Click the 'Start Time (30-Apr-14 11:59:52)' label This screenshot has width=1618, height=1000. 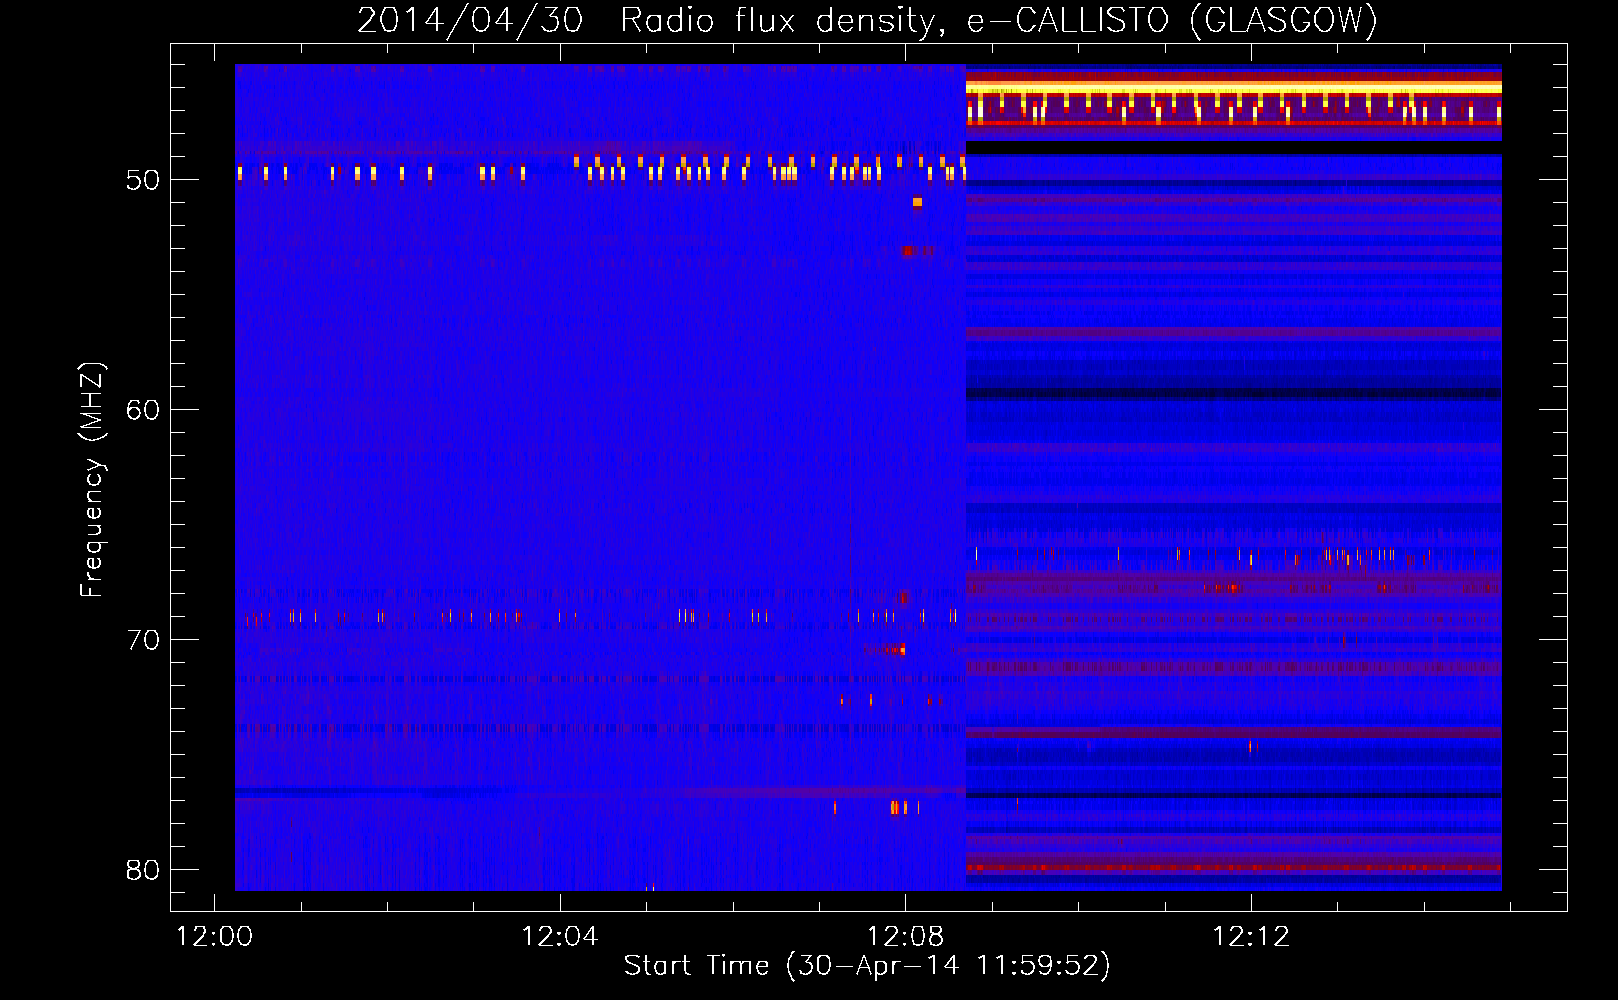tap(867, 966)
